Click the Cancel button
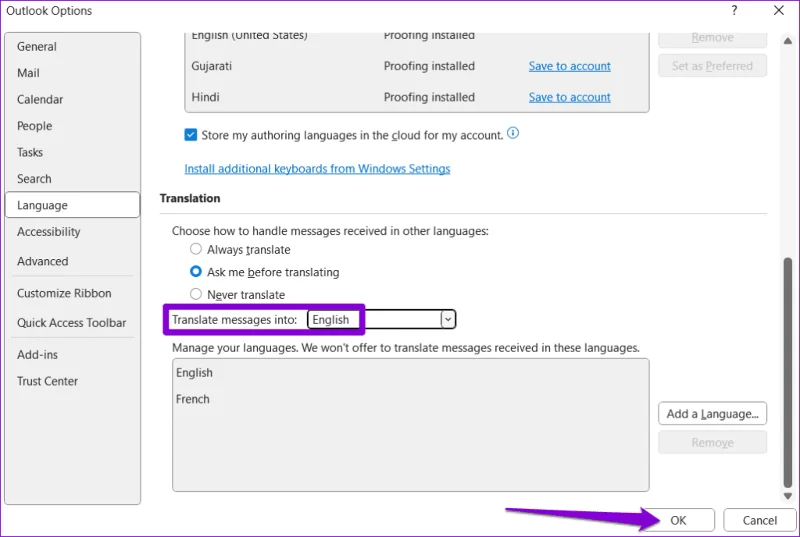Viewport: 800px width, 537px height. tap(760, 520)
